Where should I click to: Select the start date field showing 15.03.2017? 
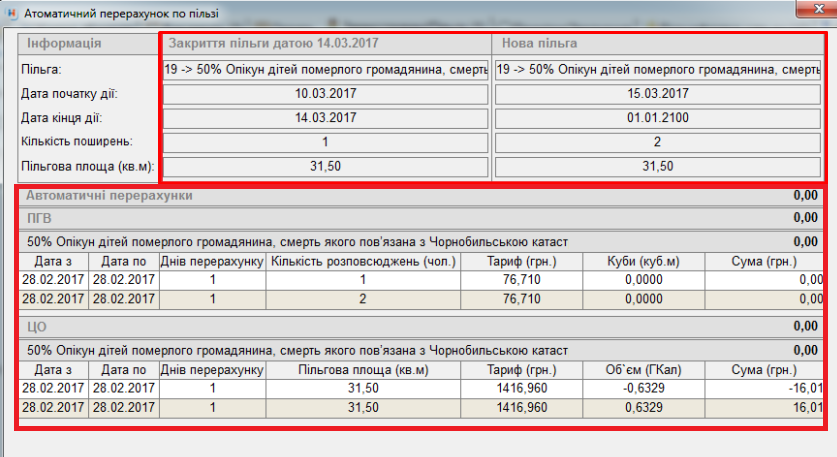tap(658, 94)
